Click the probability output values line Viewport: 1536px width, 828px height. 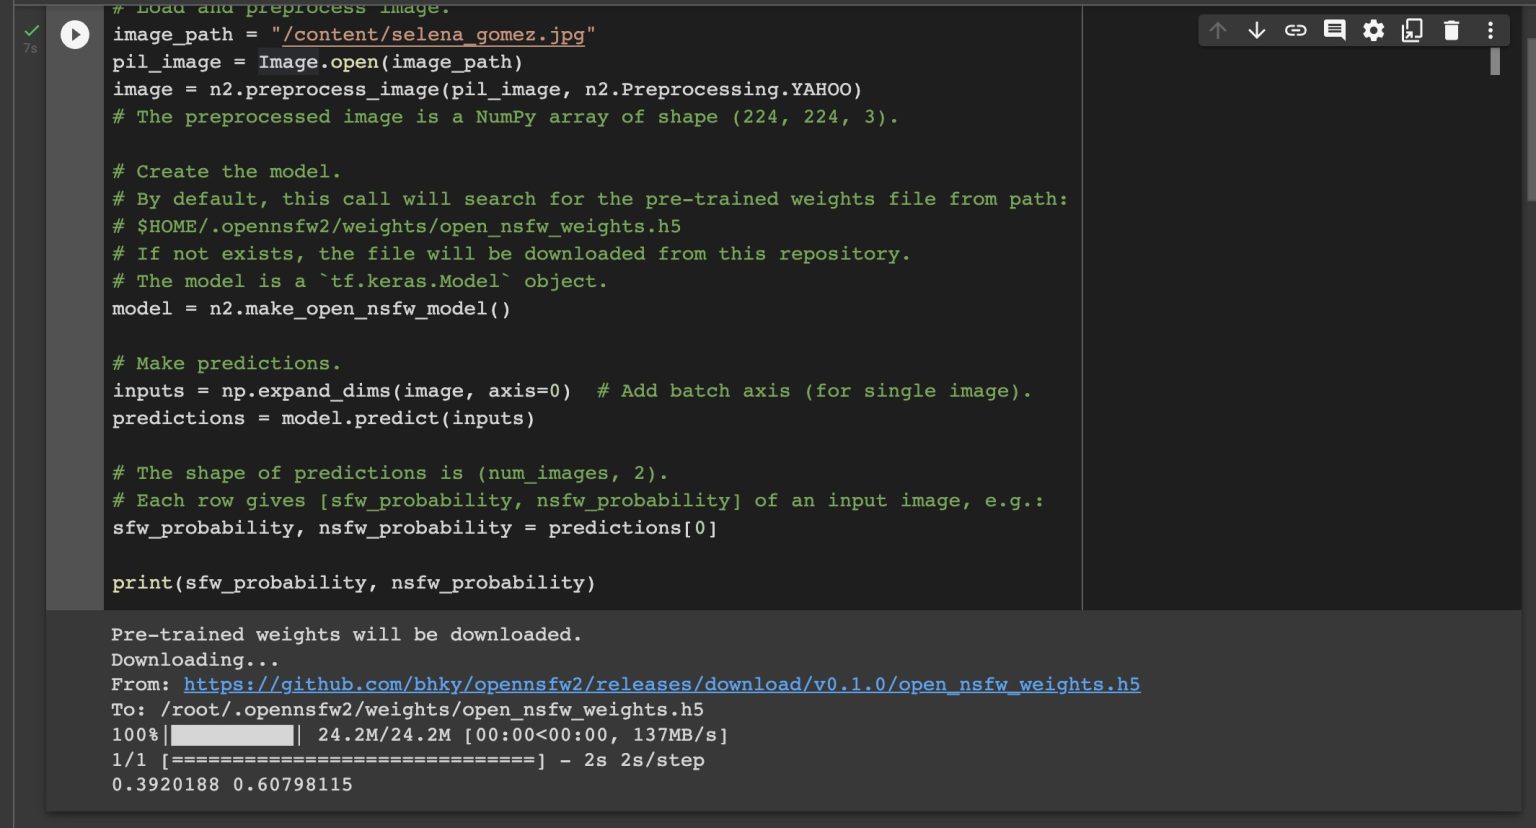(232, 785)
